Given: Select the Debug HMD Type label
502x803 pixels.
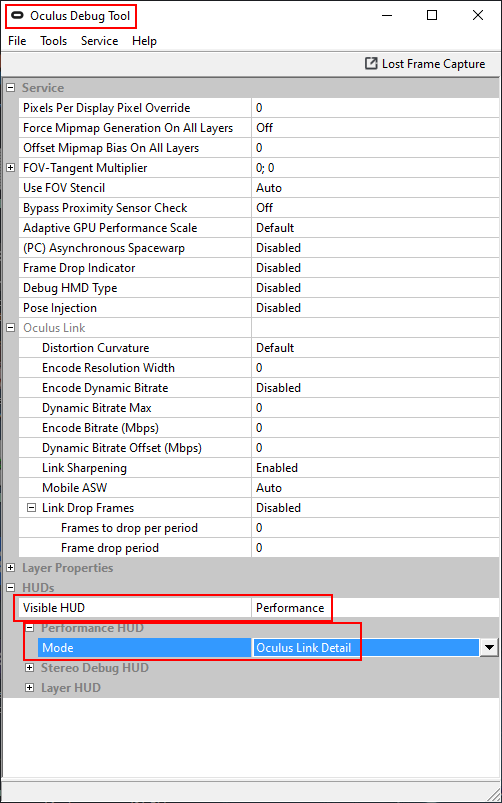Looking at the screenshot, I should coord(70,288).
